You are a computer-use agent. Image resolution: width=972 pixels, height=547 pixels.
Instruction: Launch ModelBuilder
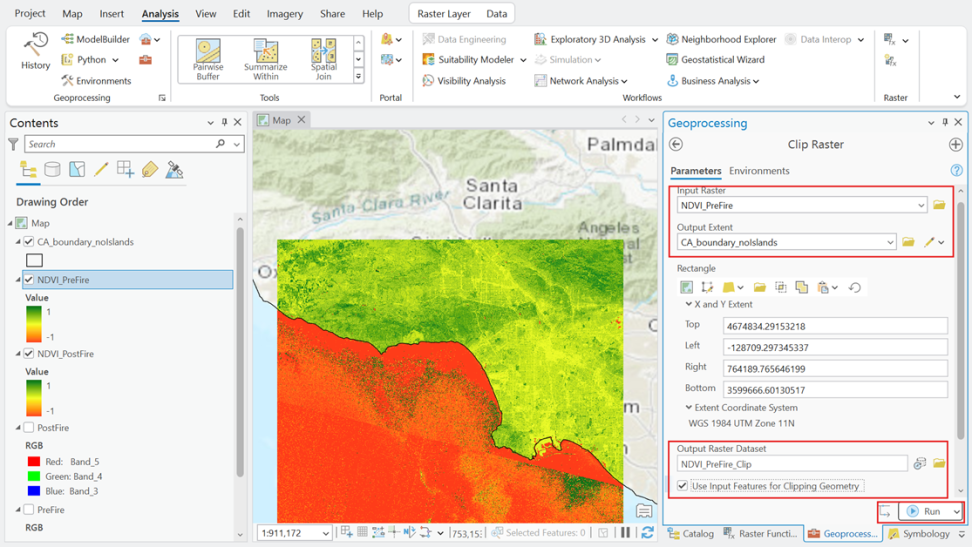point(95,39)
